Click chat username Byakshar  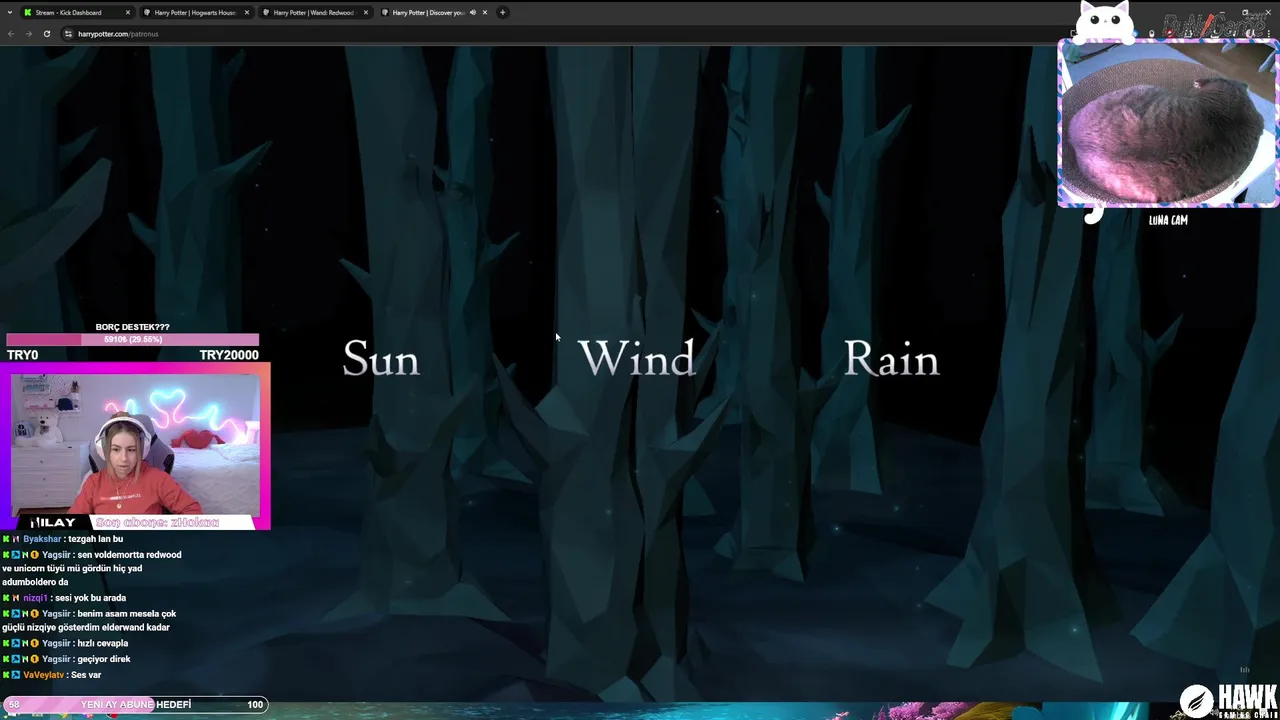[x=42, y=539]
